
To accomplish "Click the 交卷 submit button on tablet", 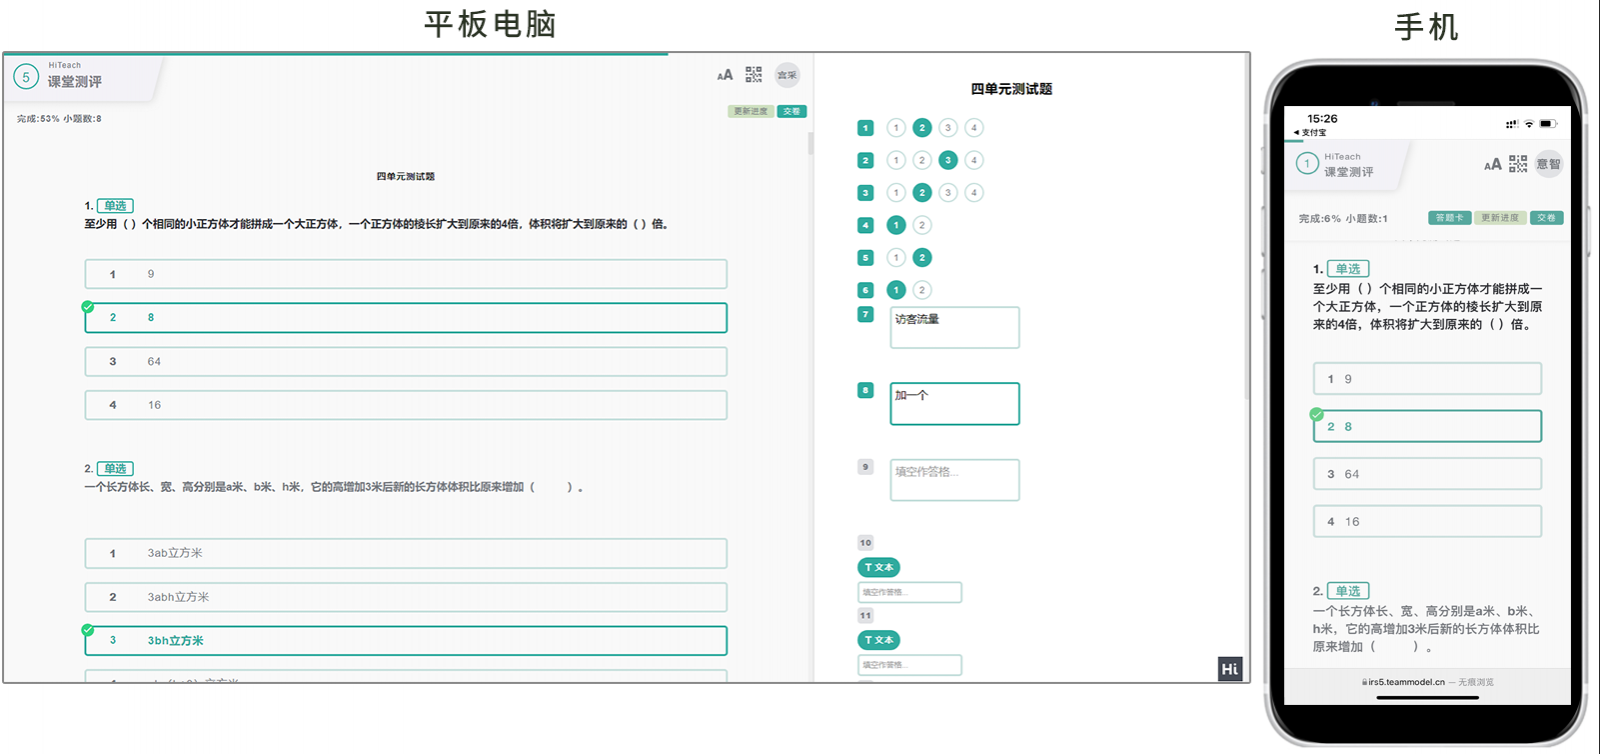I will (792, 111).
